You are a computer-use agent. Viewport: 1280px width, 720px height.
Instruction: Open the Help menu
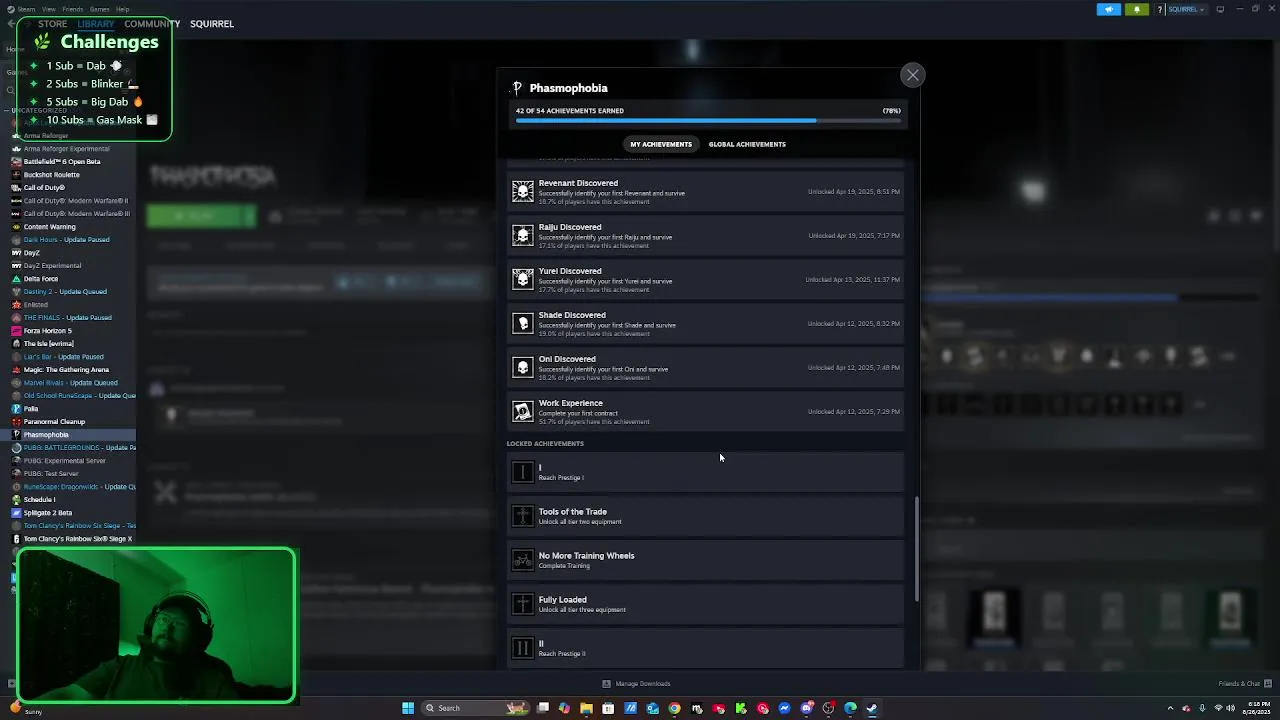coord(122,9)
